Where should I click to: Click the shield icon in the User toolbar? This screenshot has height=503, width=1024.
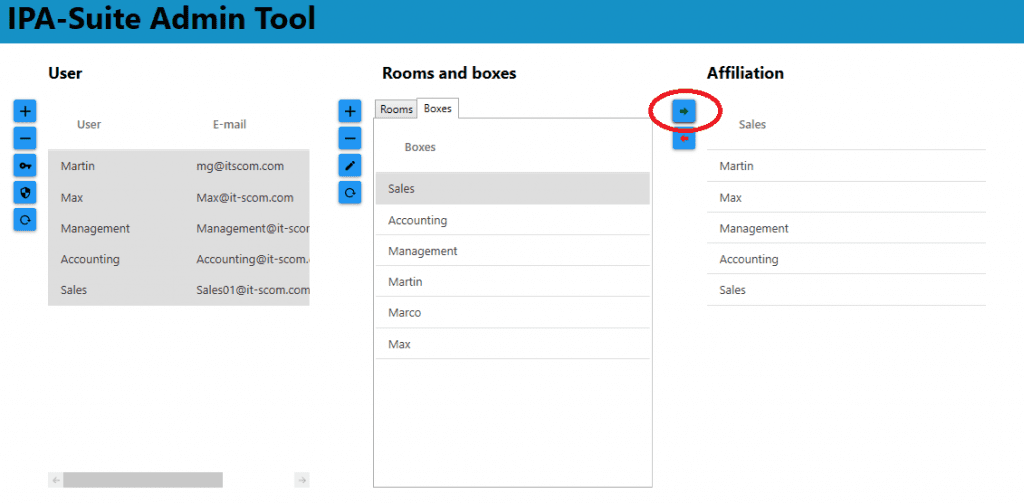click(x=25, y=192)
